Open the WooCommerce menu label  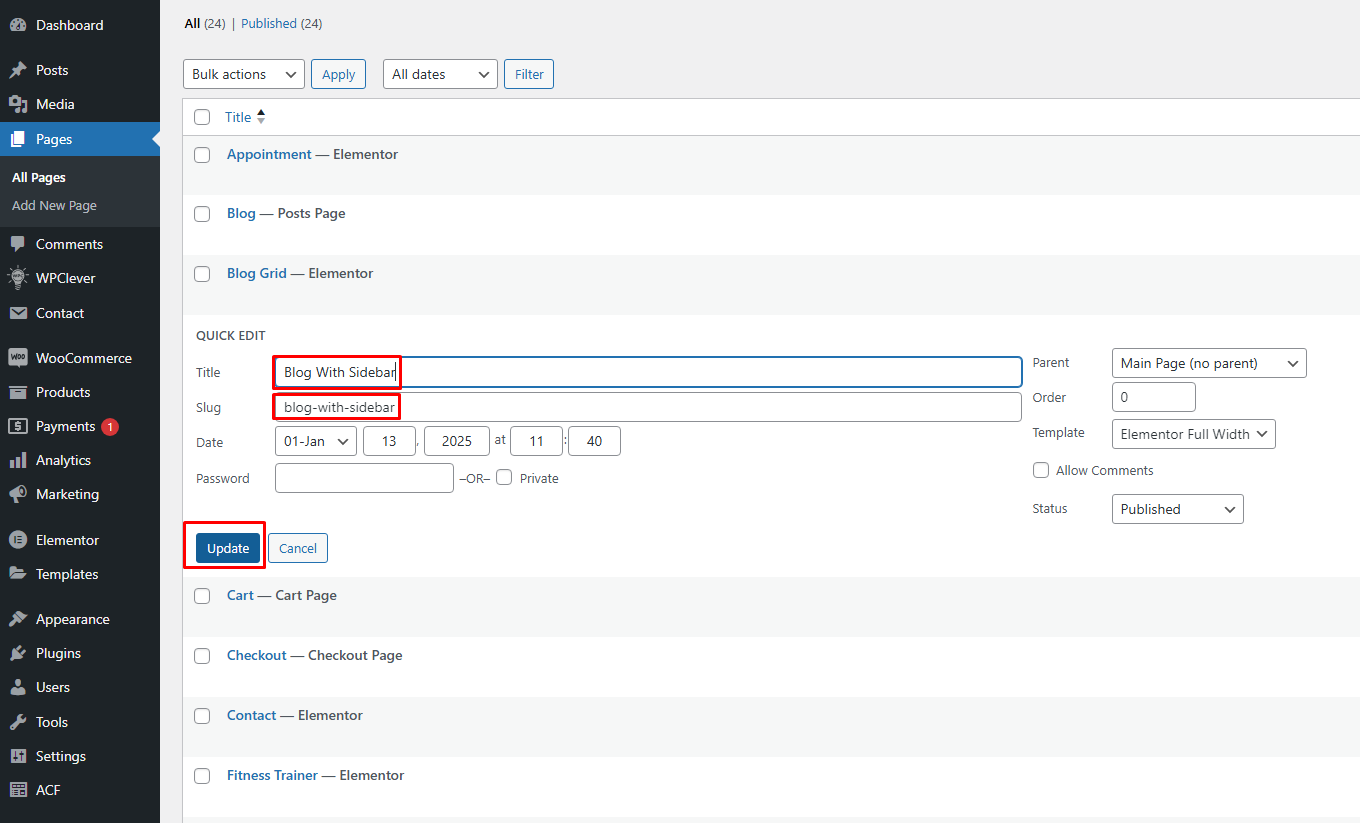coord(84,358)
